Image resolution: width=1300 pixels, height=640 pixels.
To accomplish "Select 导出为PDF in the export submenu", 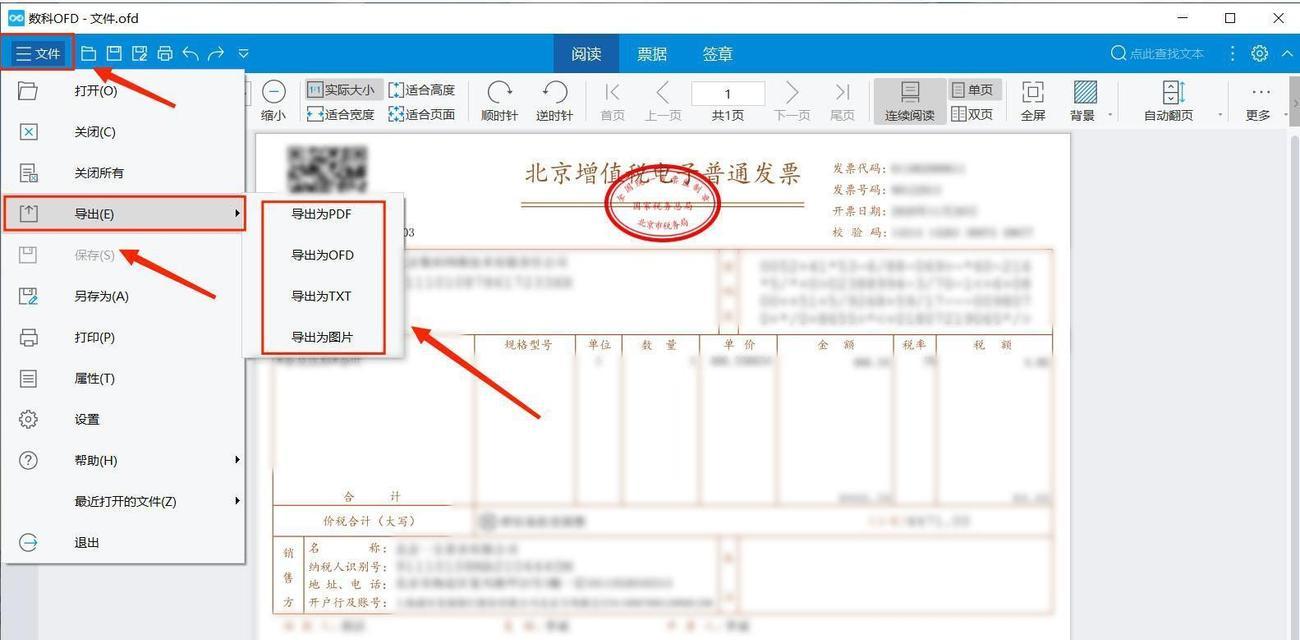I will tap(322, 214).
